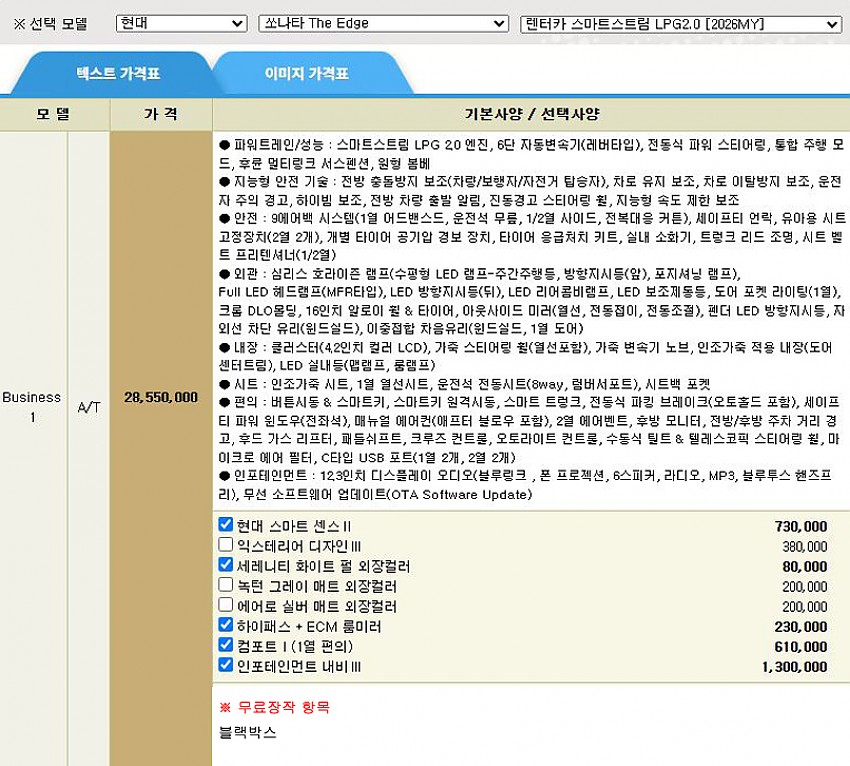The height and width of the screenshot is (766, 850).
Task: Expand the 쏘나타 The Edge model dropdown
Action: point(383,23)
